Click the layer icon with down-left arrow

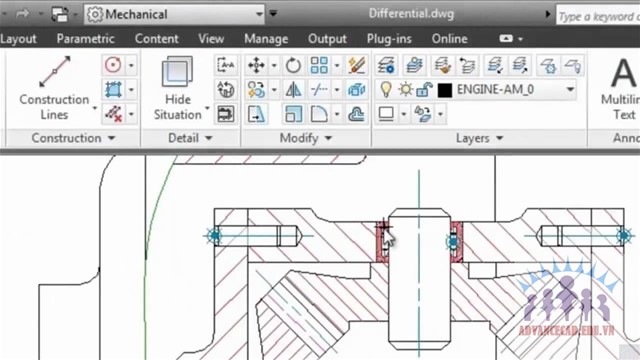point(495,65)
